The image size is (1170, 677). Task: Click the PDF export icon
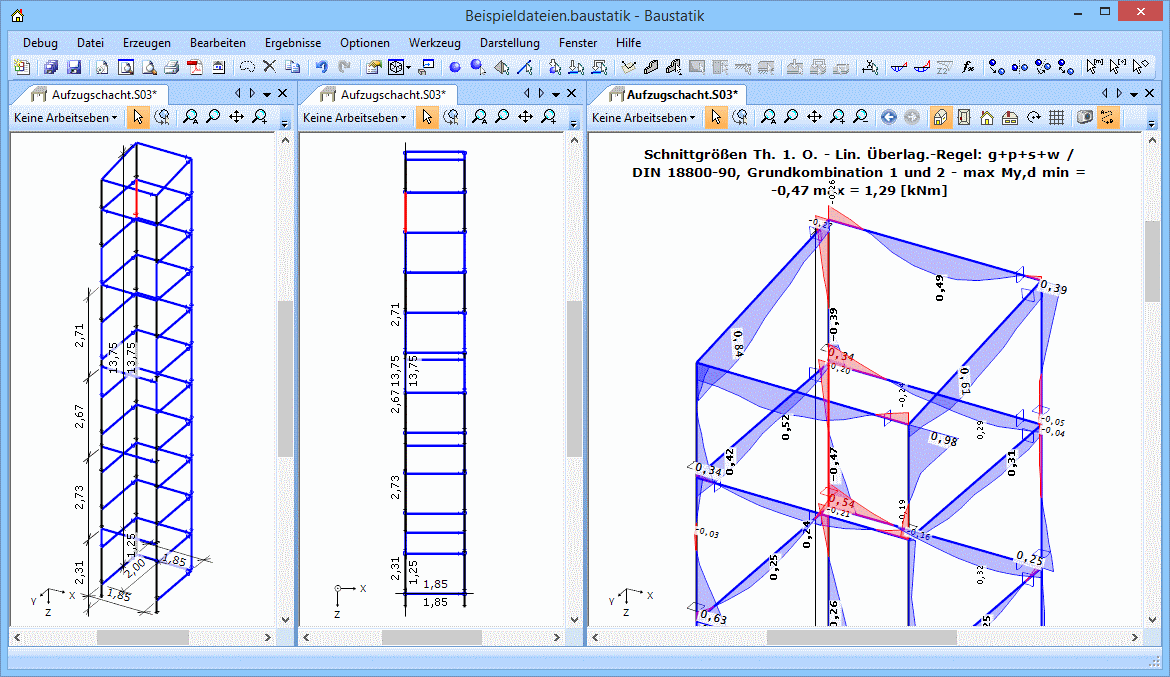coord(194,68)
